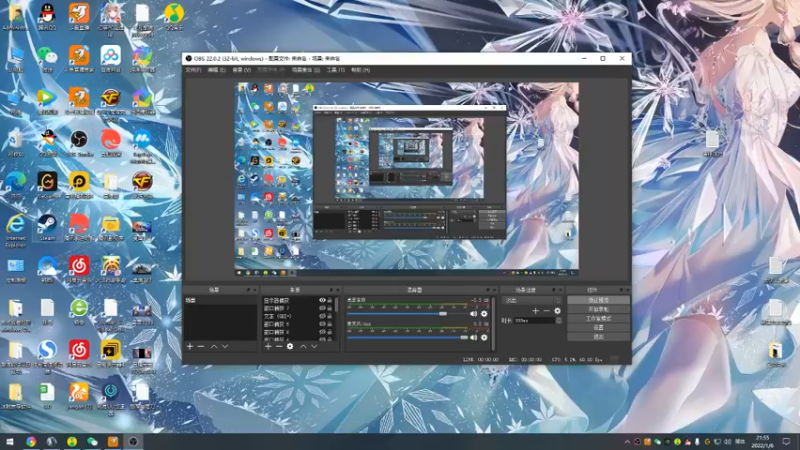Click the top streaming button in Controls
Image resolution: width=800 pixels, height=450 pixels.
point(598,300)
